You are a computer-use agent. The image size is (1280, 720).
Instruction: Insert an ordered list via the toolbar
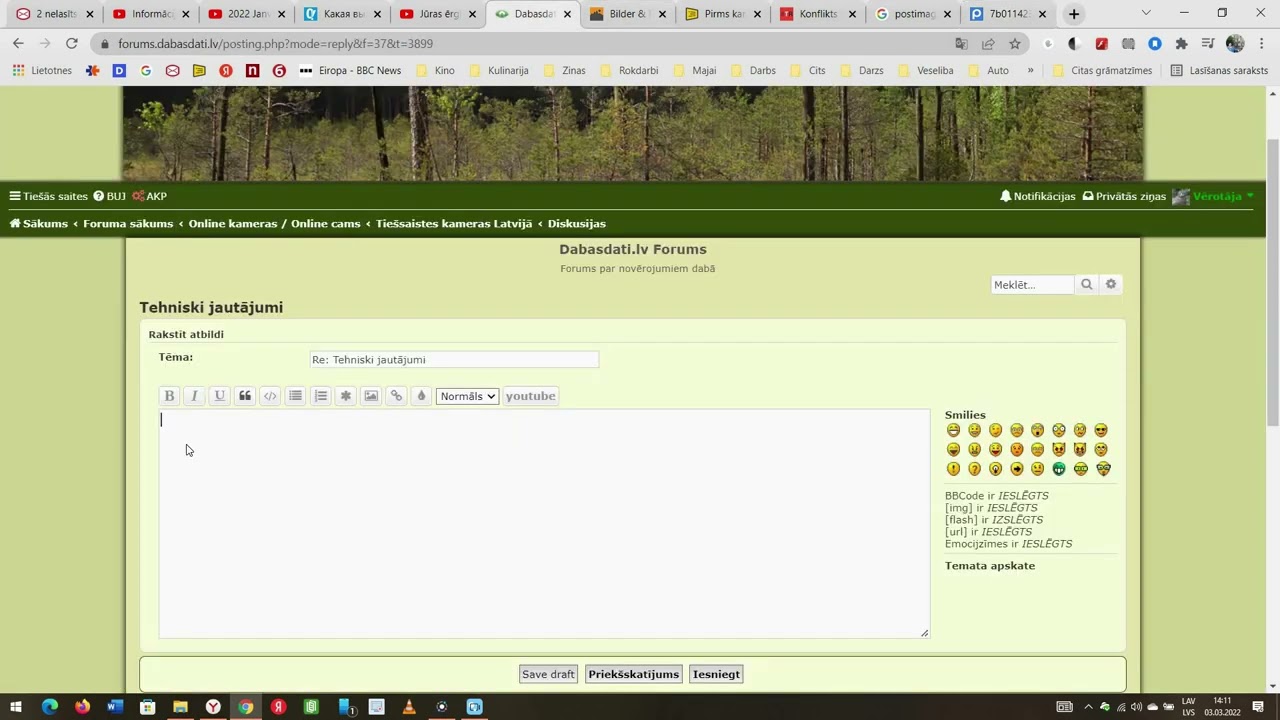click(320, 396)
